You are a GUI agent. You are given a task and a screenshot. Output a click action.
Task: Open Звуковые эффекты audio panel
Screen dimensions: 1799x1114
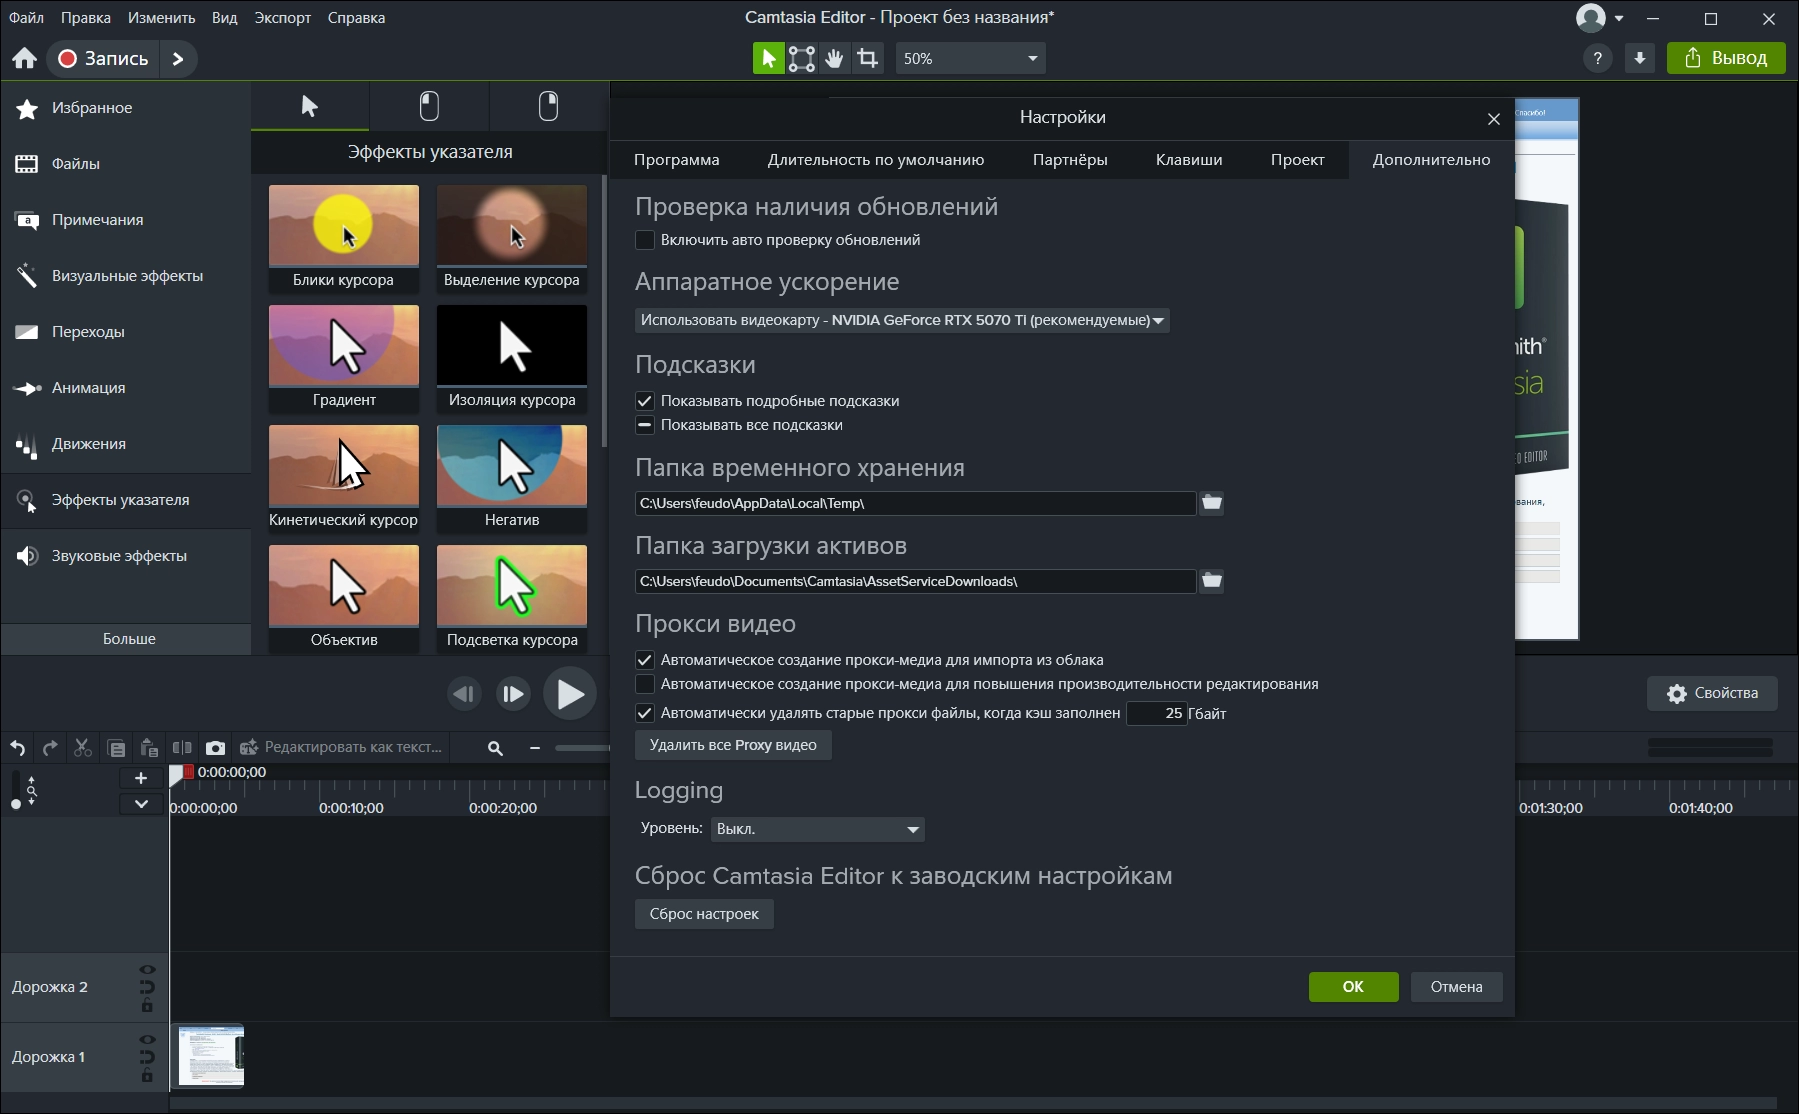pos(126,556)
